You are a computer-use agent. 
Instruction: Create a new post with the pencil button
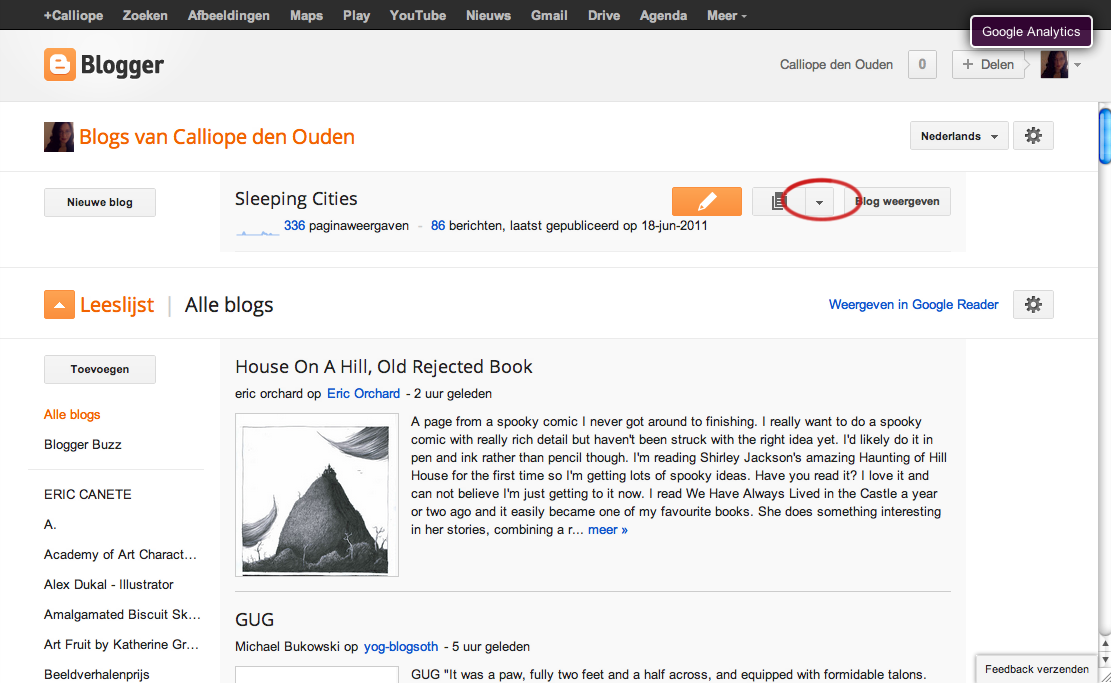point(706,201)
